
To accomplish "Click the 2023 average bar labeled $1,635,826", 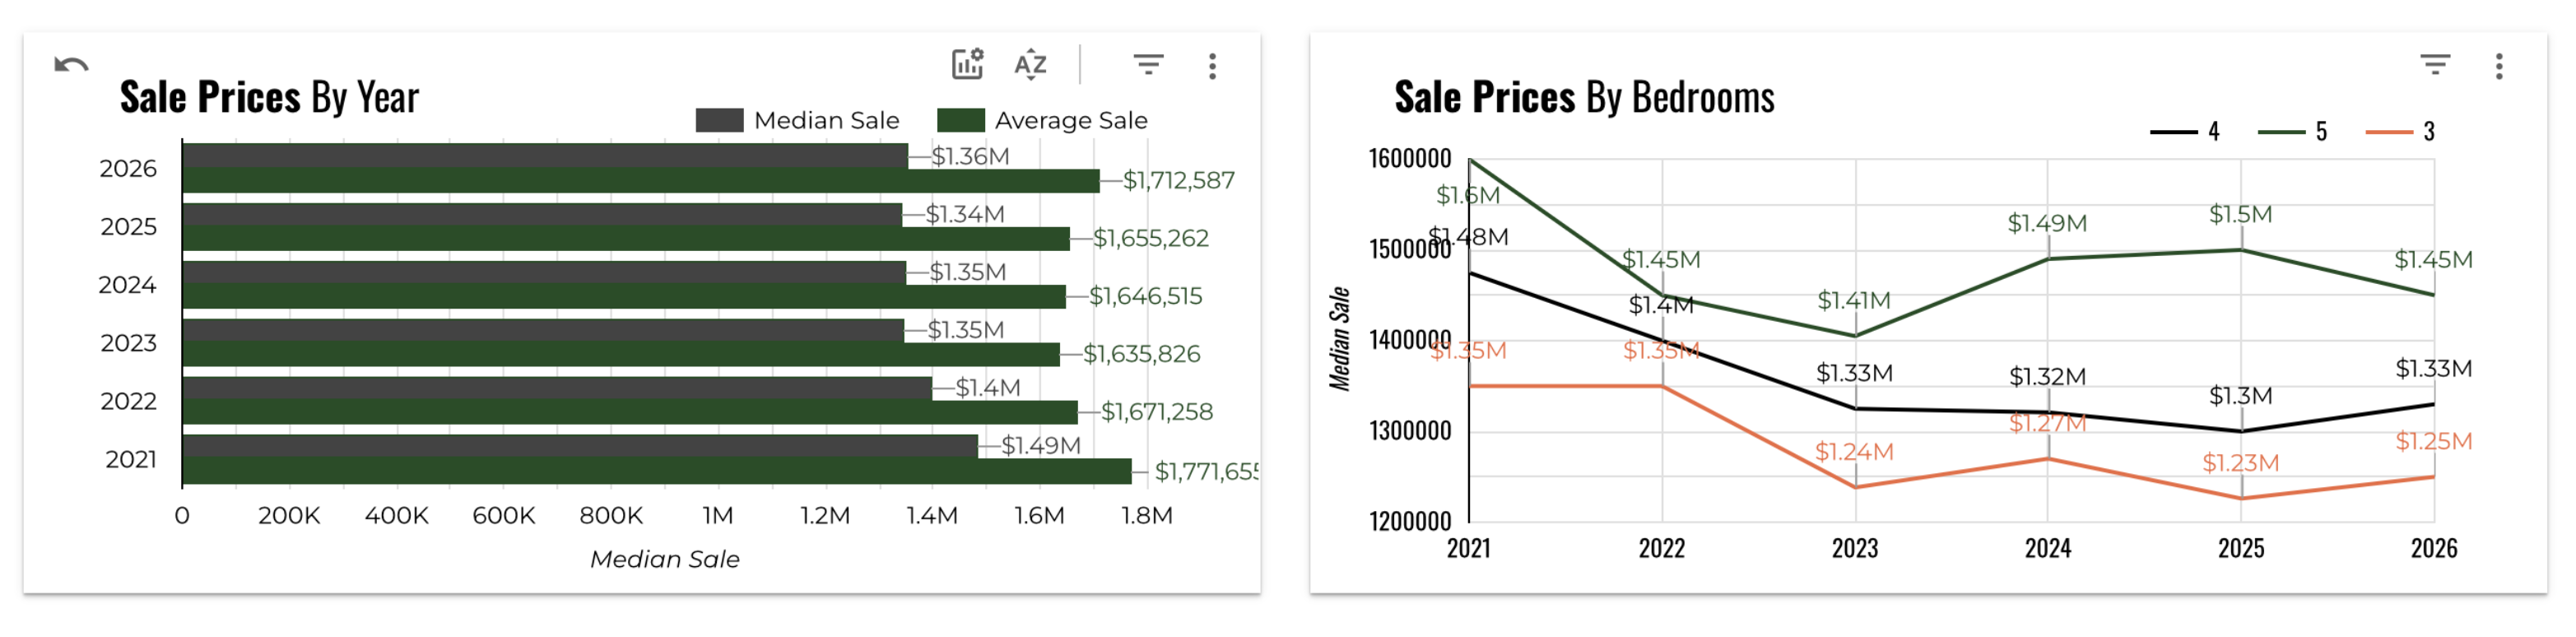I will click(621, 354).
